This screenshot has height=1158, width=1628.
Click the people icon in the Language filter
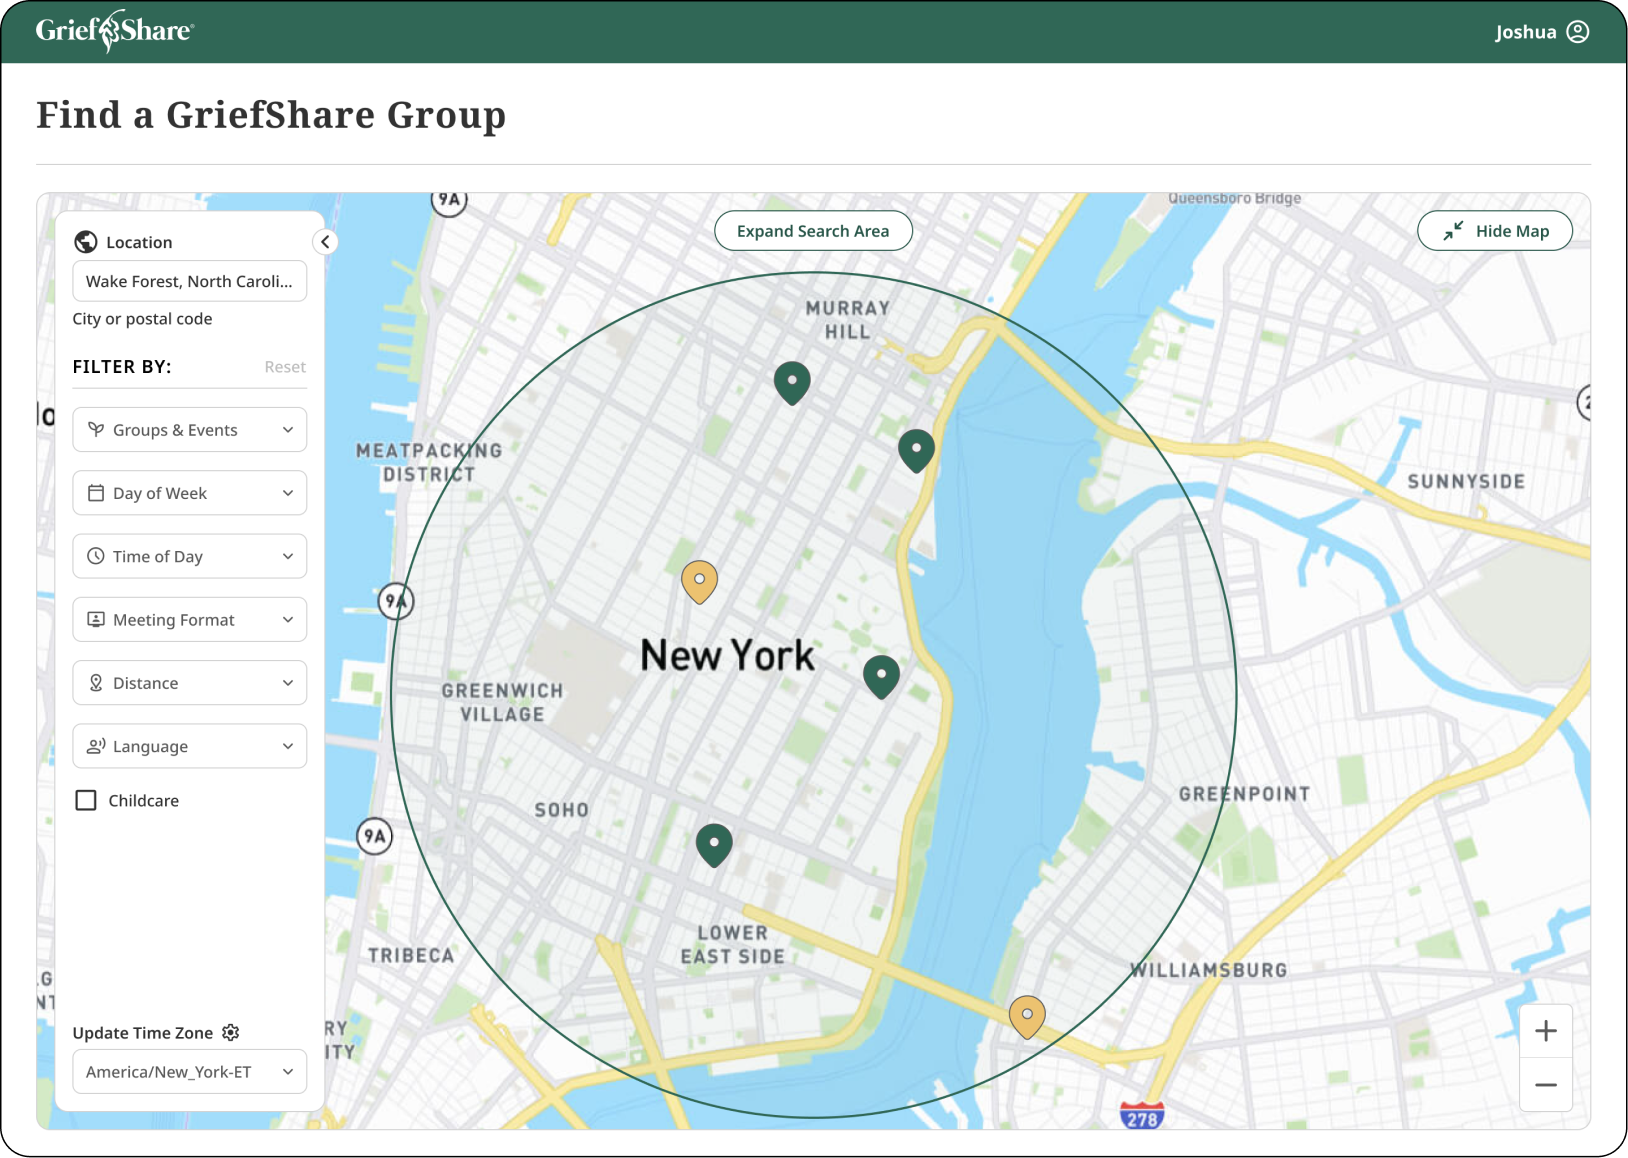coord(96,745)
